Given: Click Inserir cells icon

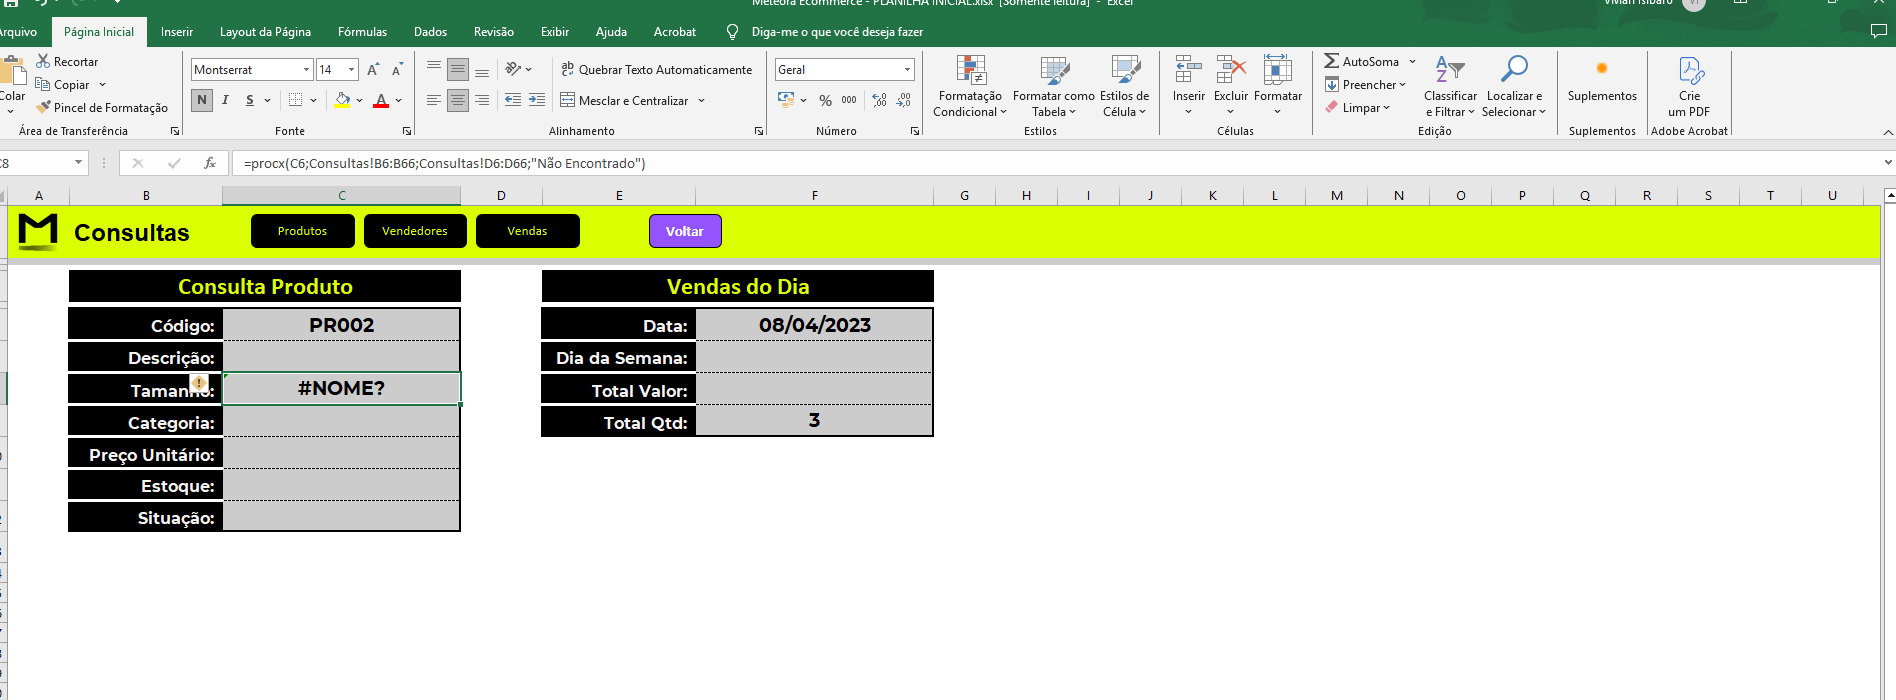Looking at the screenshot, I should 1188,70.
